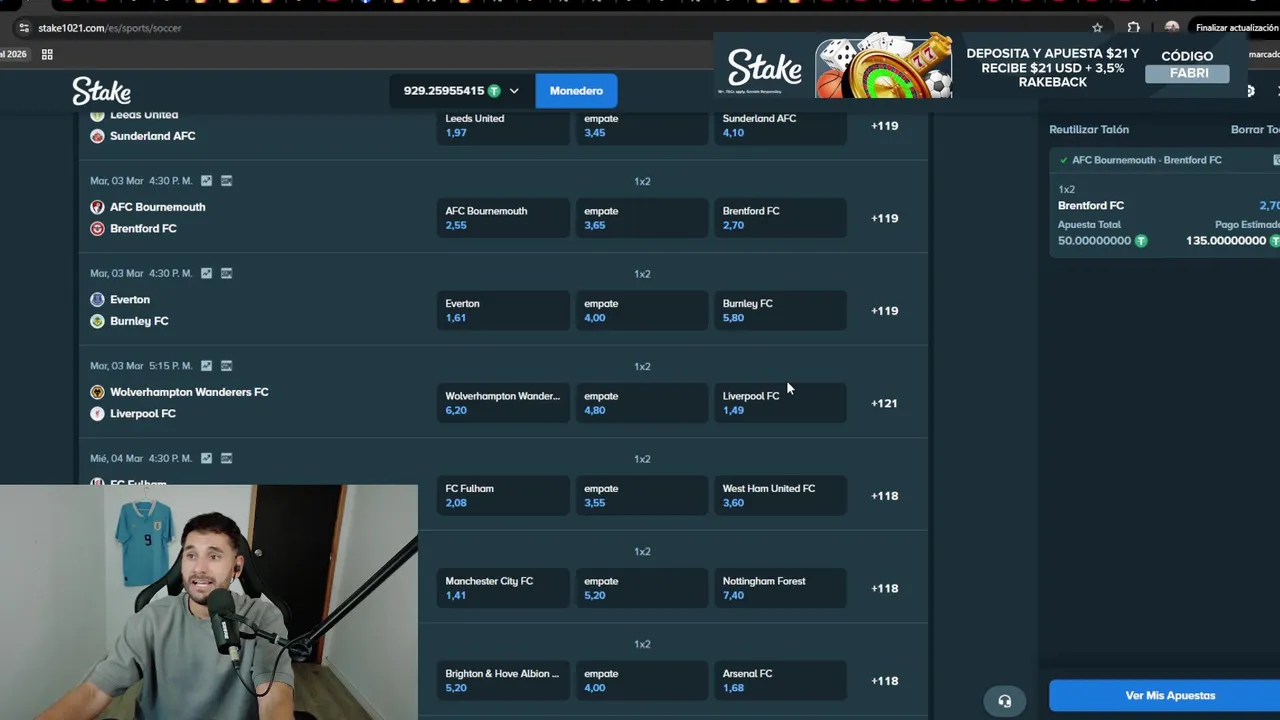Select Leeds United odds 1,97
Screen dimensions: 1280x720
[503, 125]
